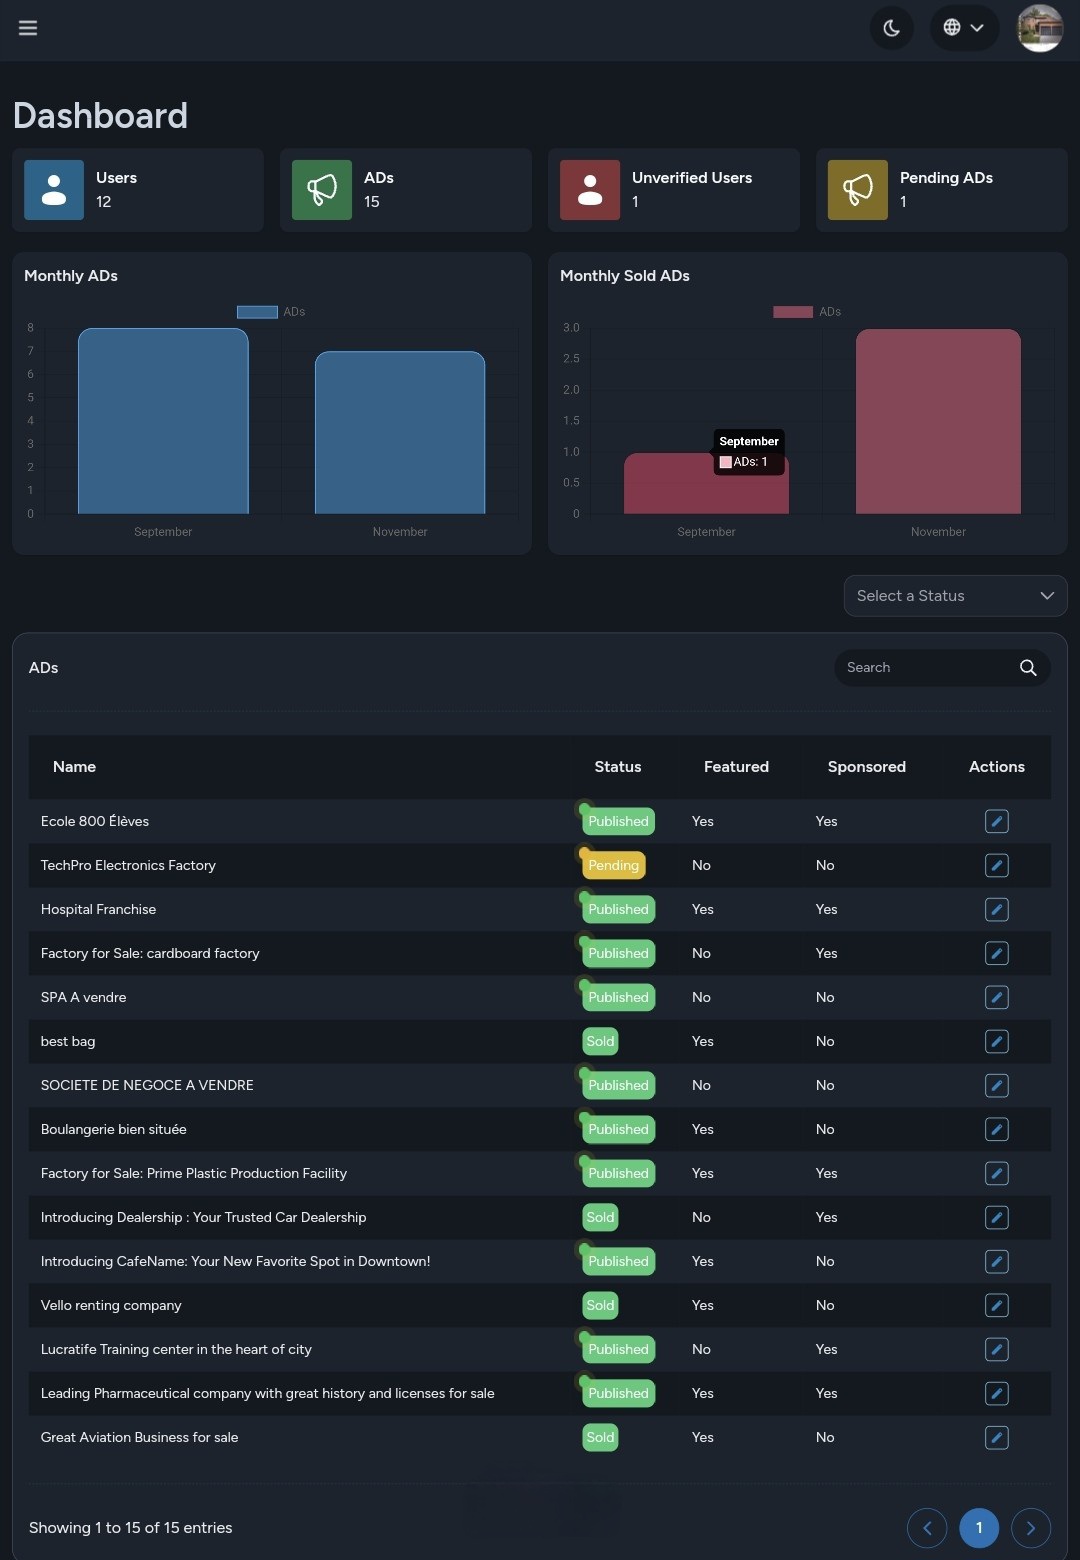The image size is (1080, 1560).
Task: Focus the ADs search field
Action: coord(925,668)
